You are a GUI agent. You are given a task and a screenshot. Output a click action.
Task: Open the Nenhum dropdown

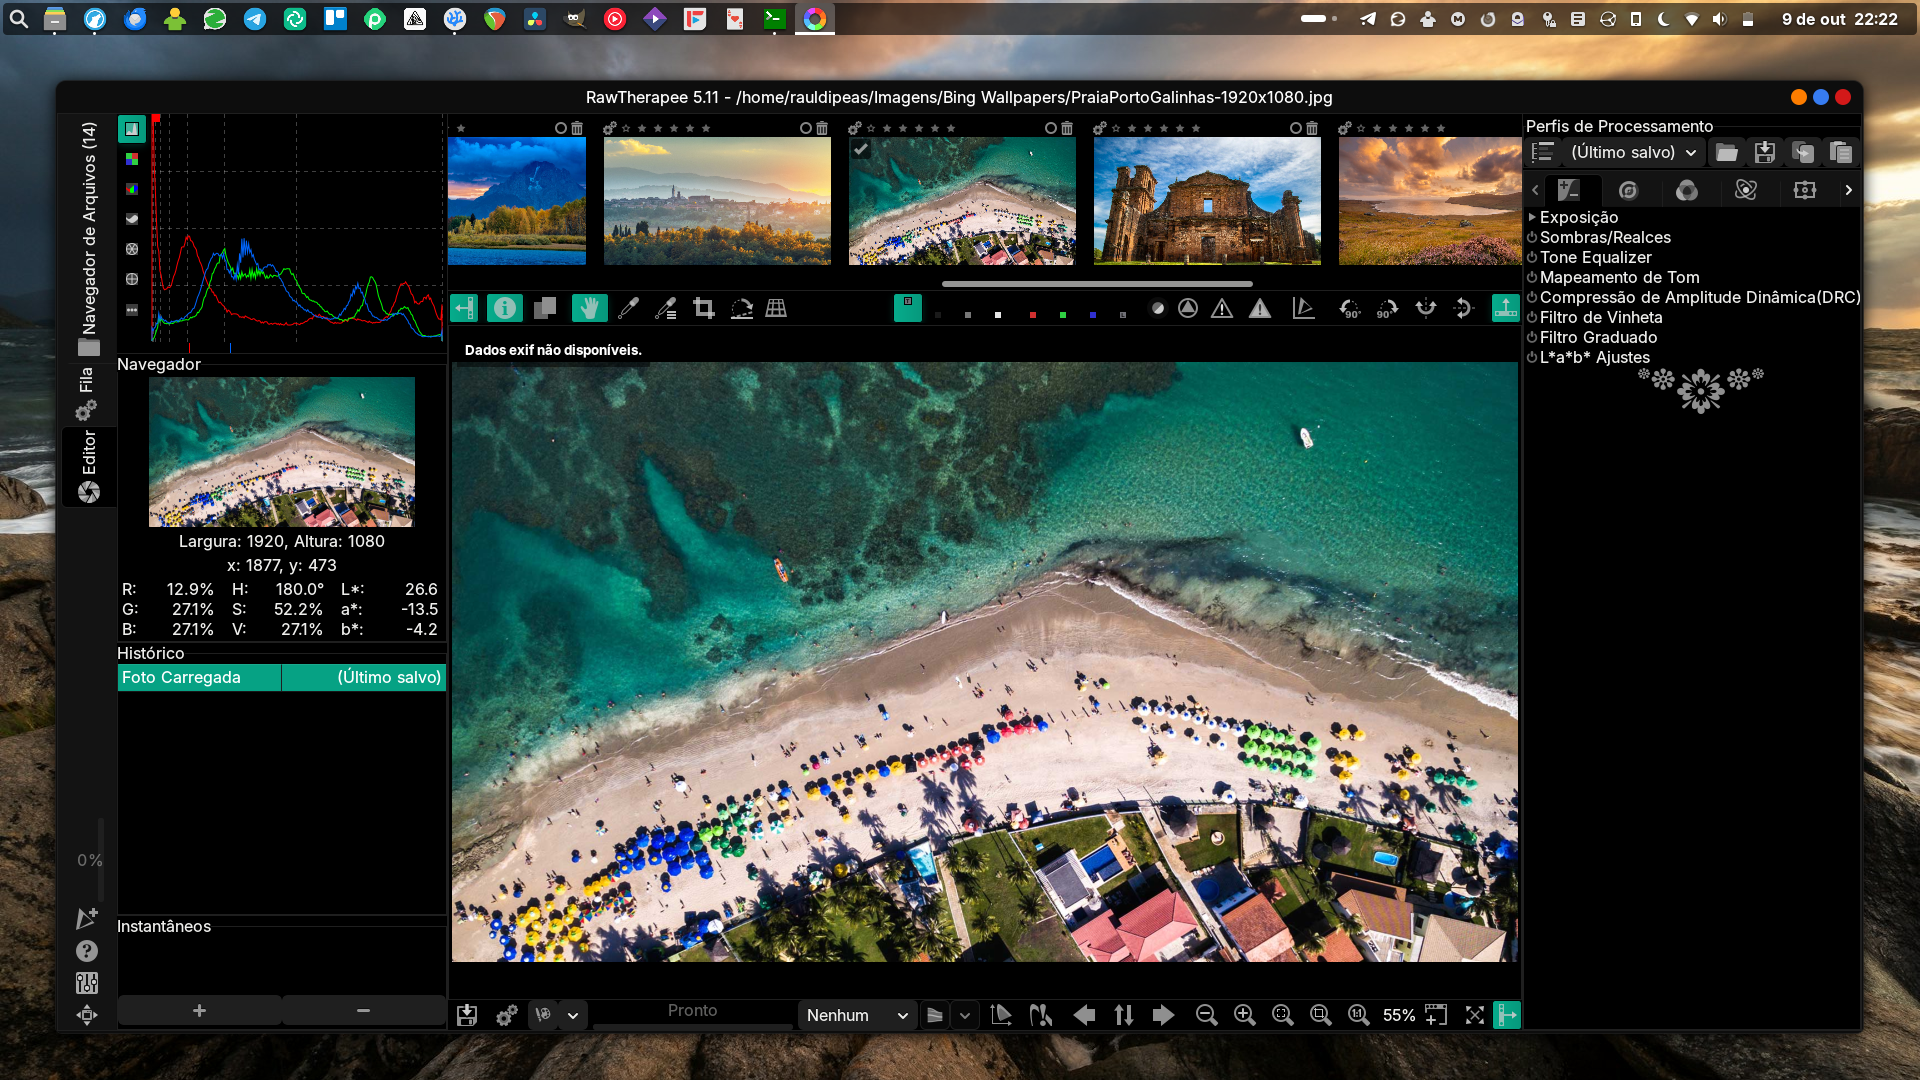[x=856, y=1015]
